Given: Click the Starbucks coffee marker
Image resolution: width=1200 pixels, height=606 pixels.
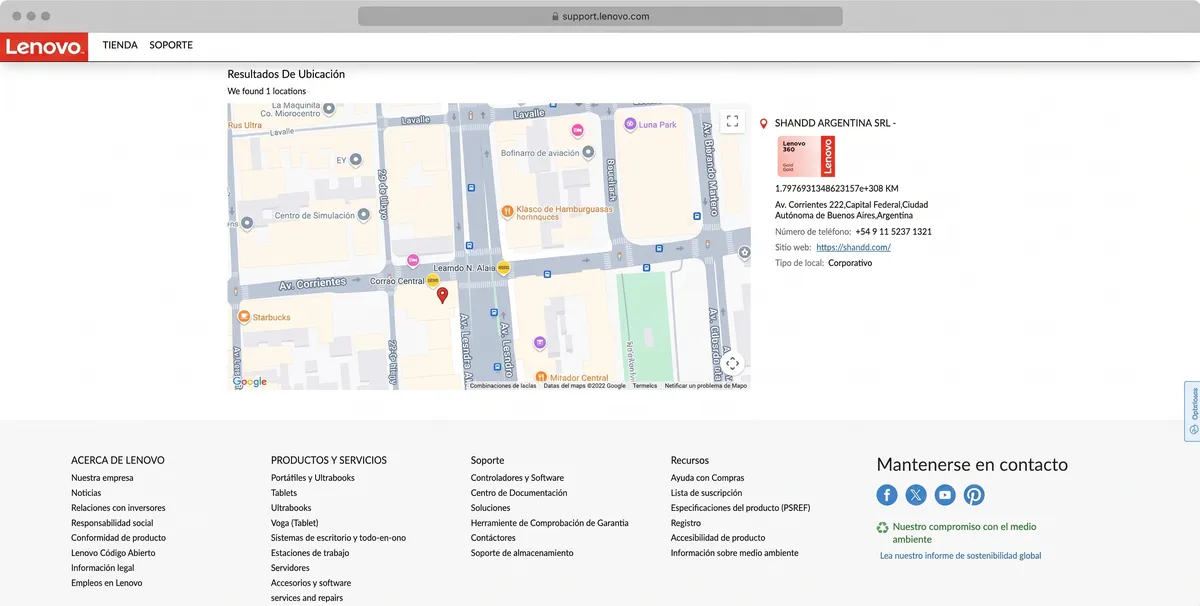Looking at the screenshot, I should 243,317.
